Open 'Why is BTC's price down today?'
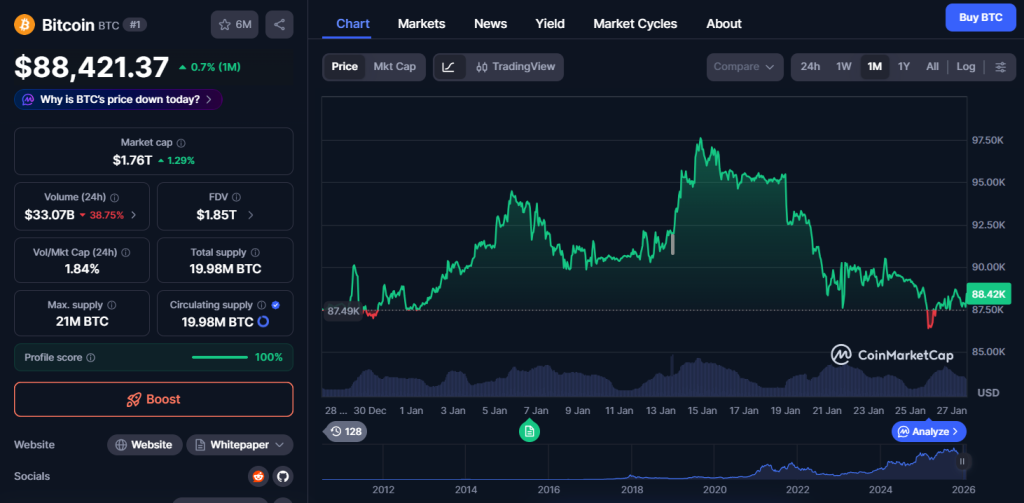This screenshot has height=503, width=1024. [x=118, y=100]
